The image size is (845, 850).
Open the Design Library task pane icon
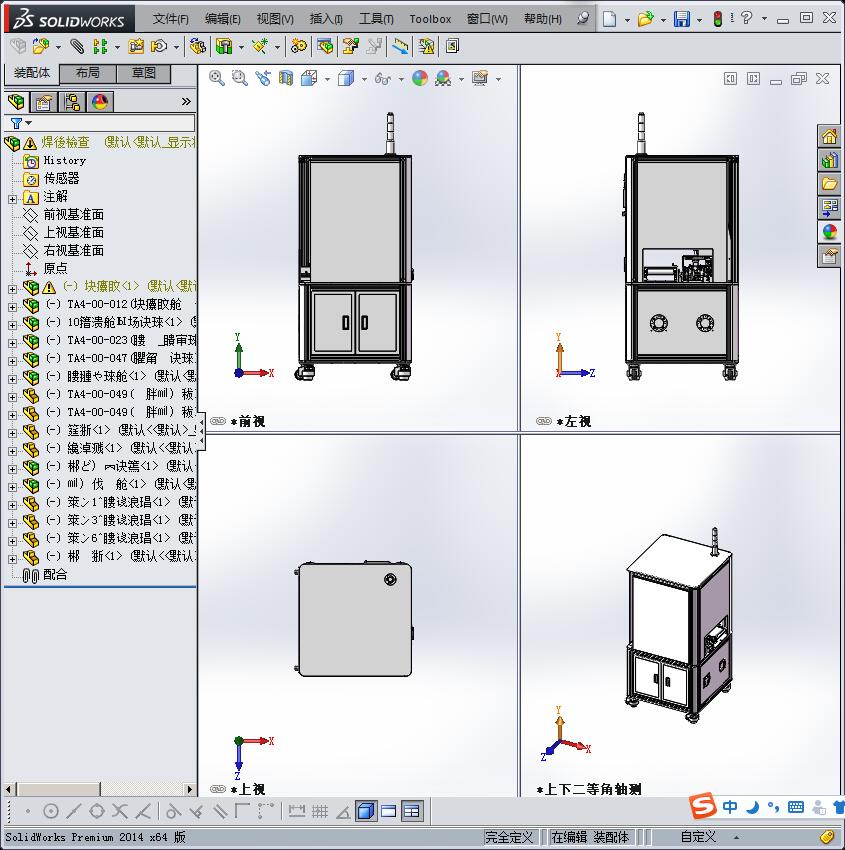(829, 161)
